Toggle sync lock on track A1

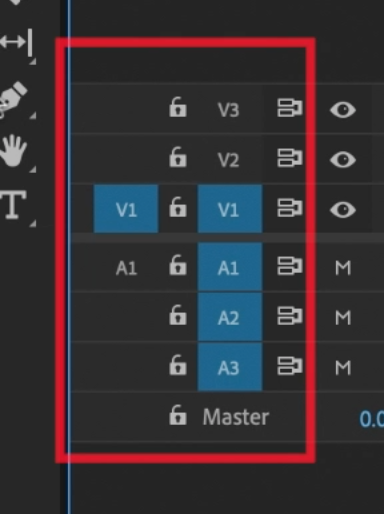tap(290, 266)
